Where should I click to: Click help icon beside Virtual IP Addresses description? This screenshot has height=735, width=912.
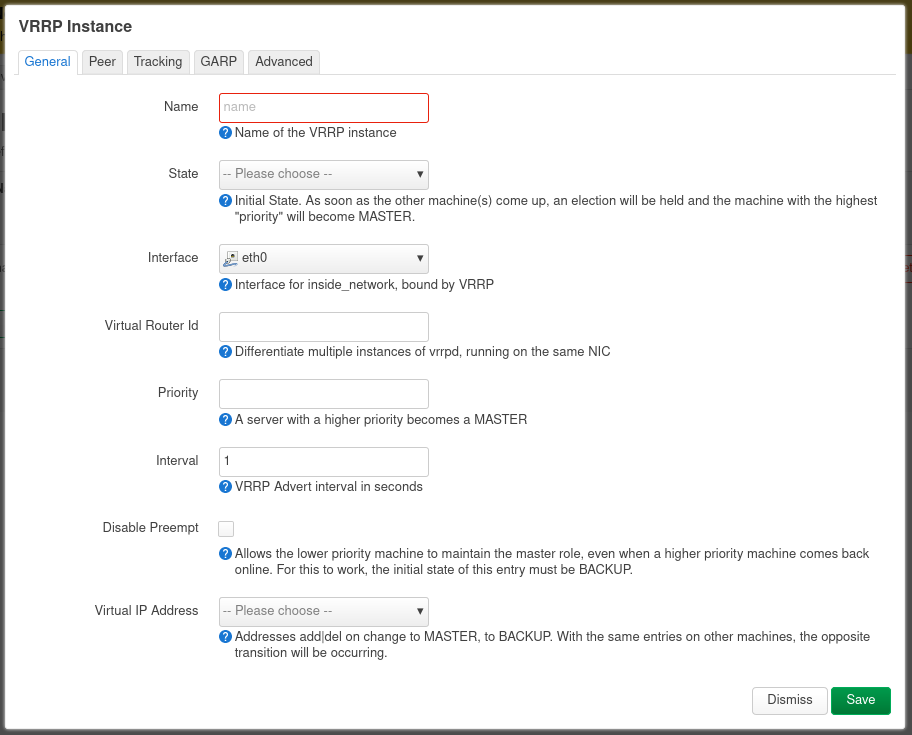226,637
